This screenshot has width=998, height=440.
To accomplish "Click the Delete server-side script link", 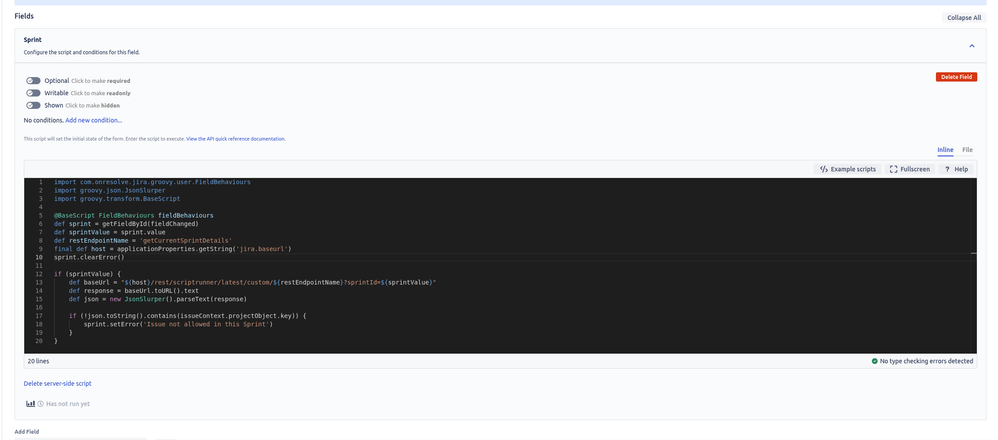I will tap(57, 384).
